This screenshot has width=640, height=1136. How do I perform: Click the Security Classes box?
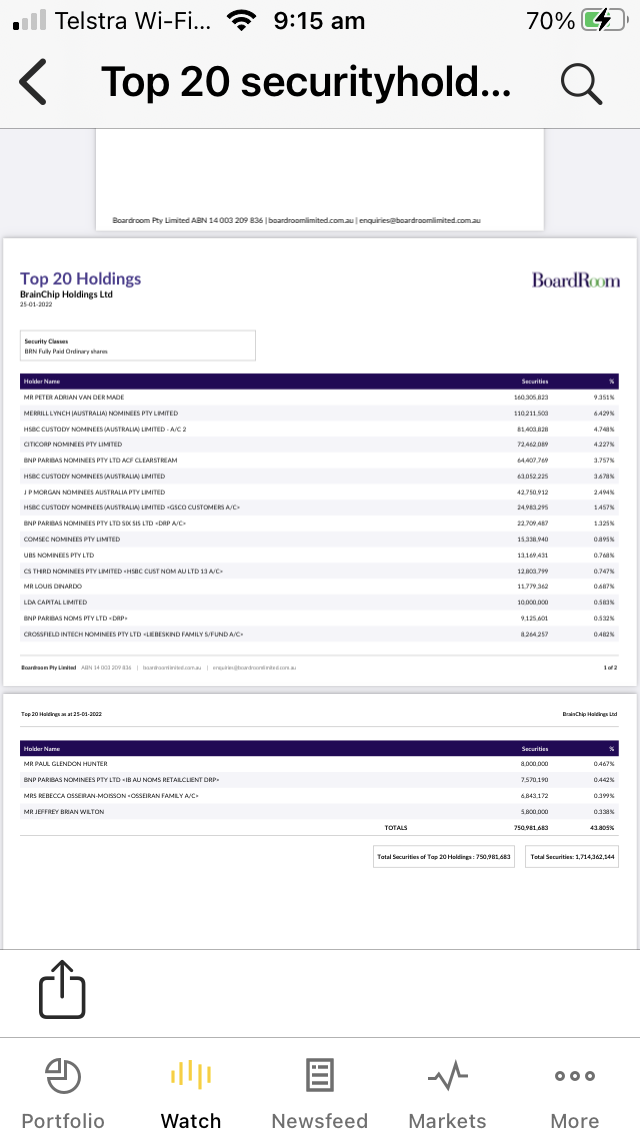138,346
